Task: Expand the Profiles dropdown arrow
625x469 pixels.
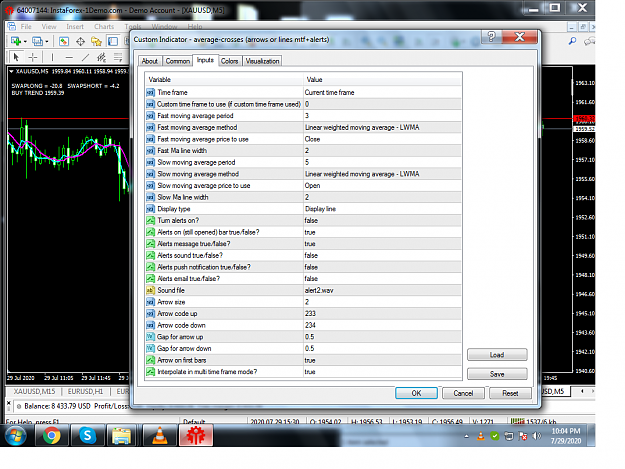Action: click(46, 41)
